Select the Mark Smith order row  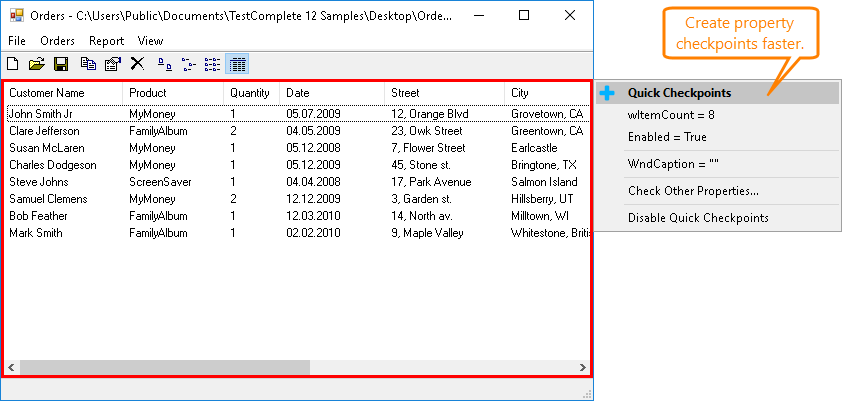(x=297, y=233)
